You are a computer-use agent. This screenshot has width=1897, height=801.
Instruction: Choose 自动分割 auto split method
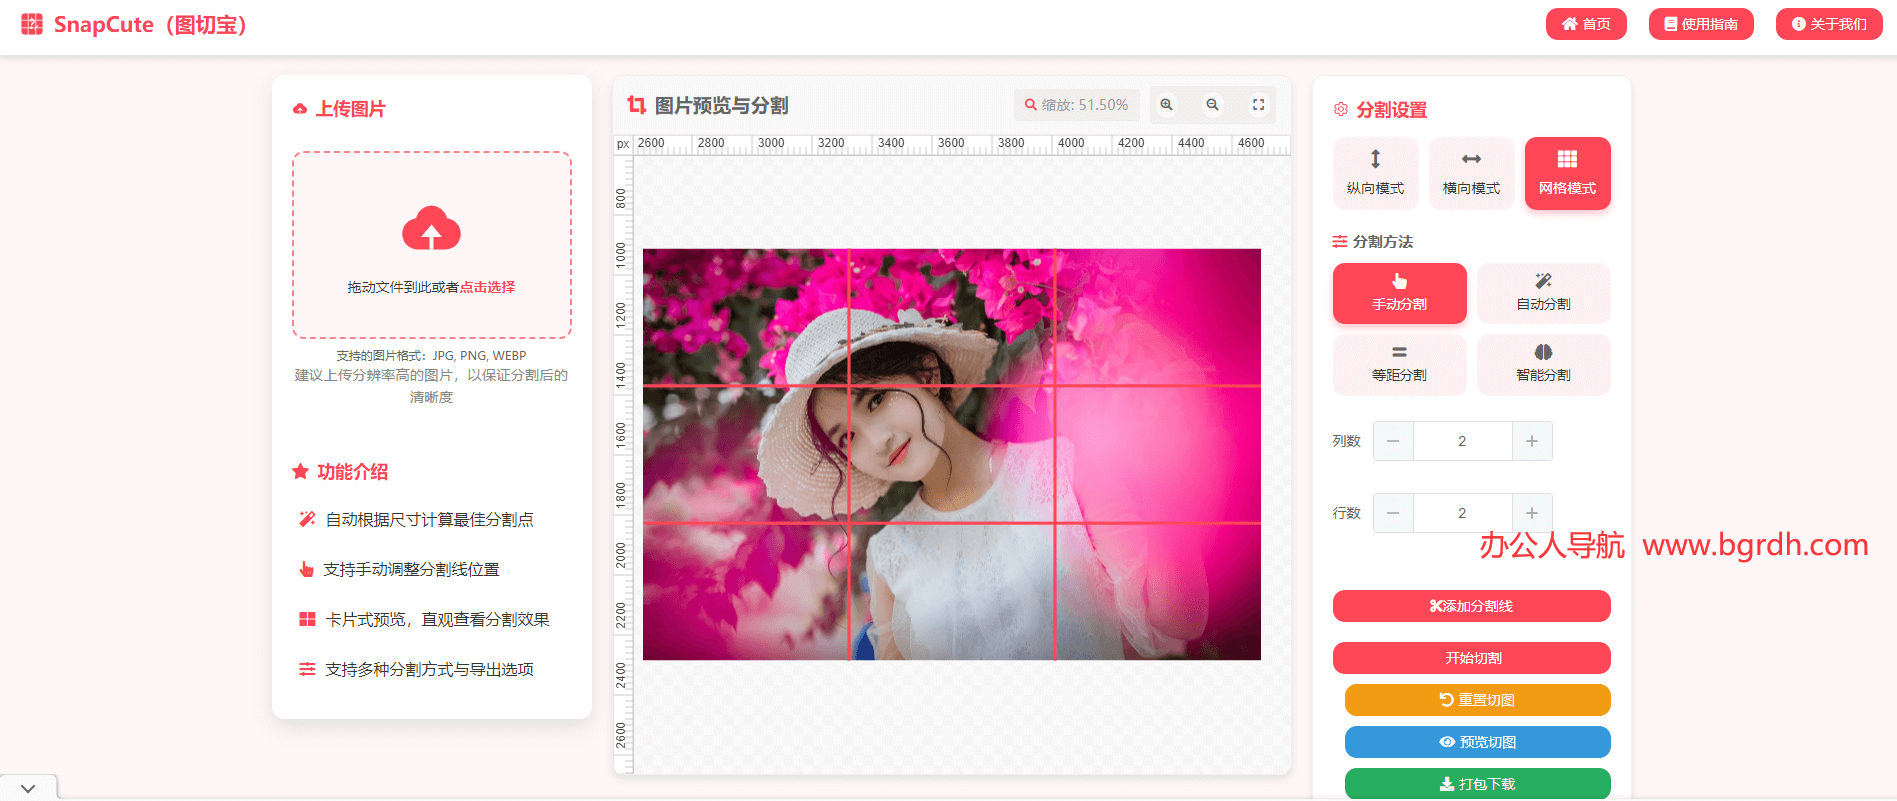pos(1543,293)
